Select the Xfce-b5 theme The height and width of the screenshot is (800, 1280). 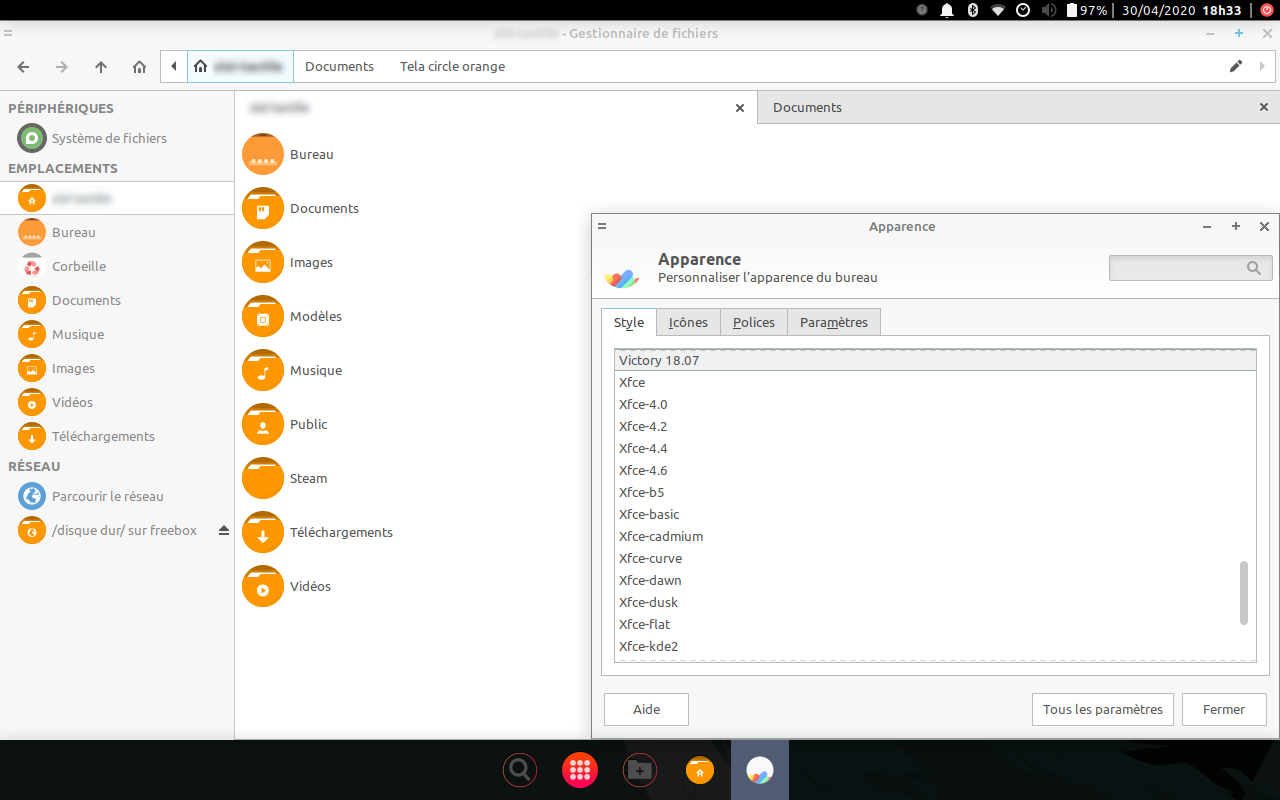935,492
